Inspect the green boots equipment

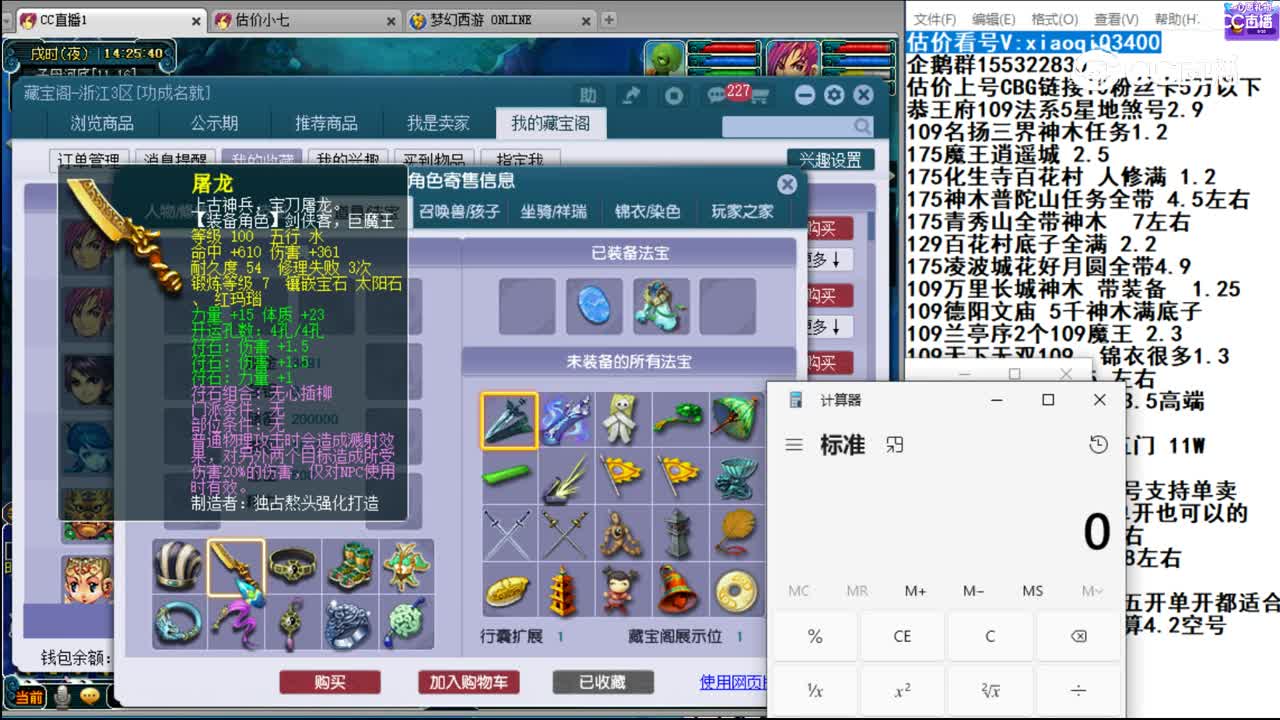click(350, 567)
